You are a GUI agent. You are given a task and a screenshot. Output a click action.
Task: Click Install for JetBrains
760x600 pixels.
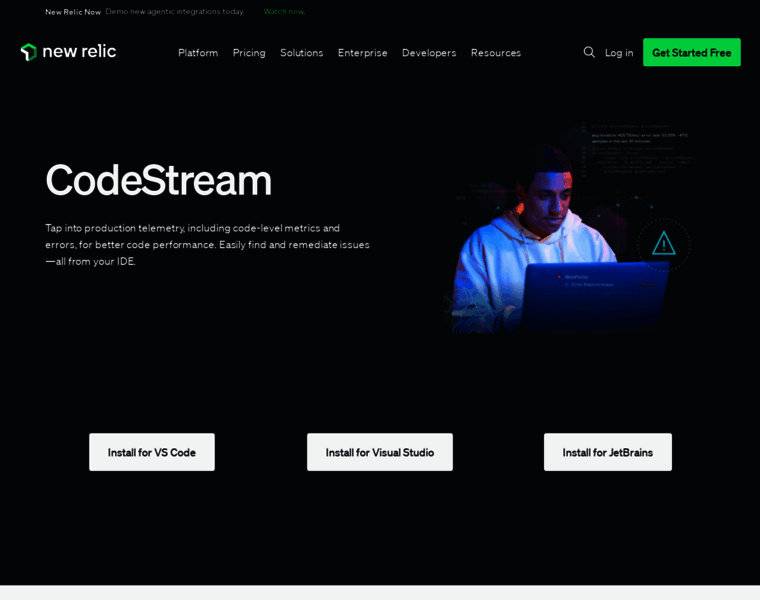pos(608,452)
